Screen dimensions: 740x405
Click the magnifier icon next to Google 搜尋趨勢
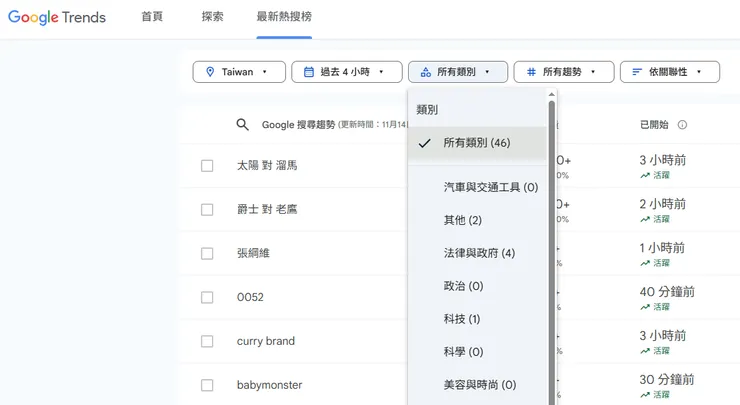pos(243,125)
